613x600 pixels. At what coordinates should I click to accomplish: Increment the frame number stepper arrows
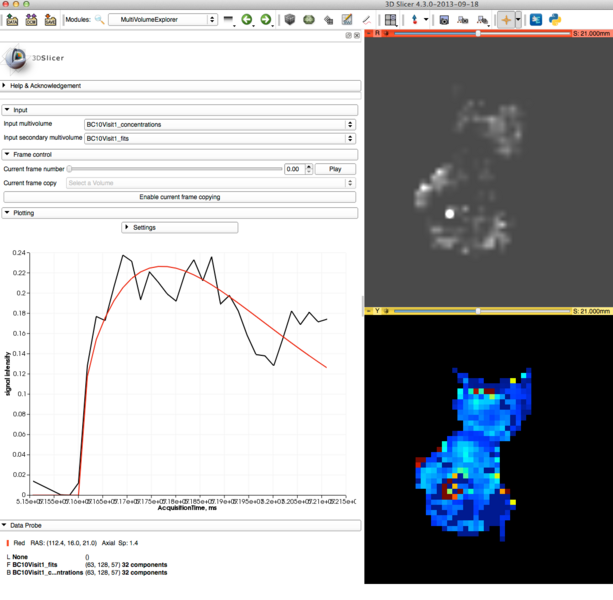tap(309, 169)
